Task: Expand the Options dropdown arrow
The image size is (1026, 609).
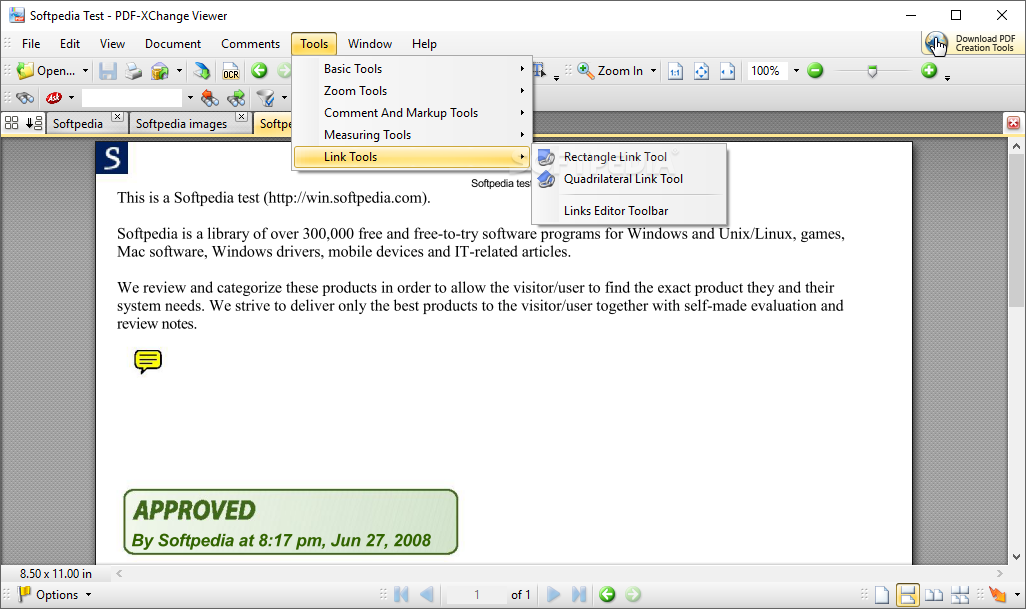Action: pyautogui.click(x=88, y=595)
